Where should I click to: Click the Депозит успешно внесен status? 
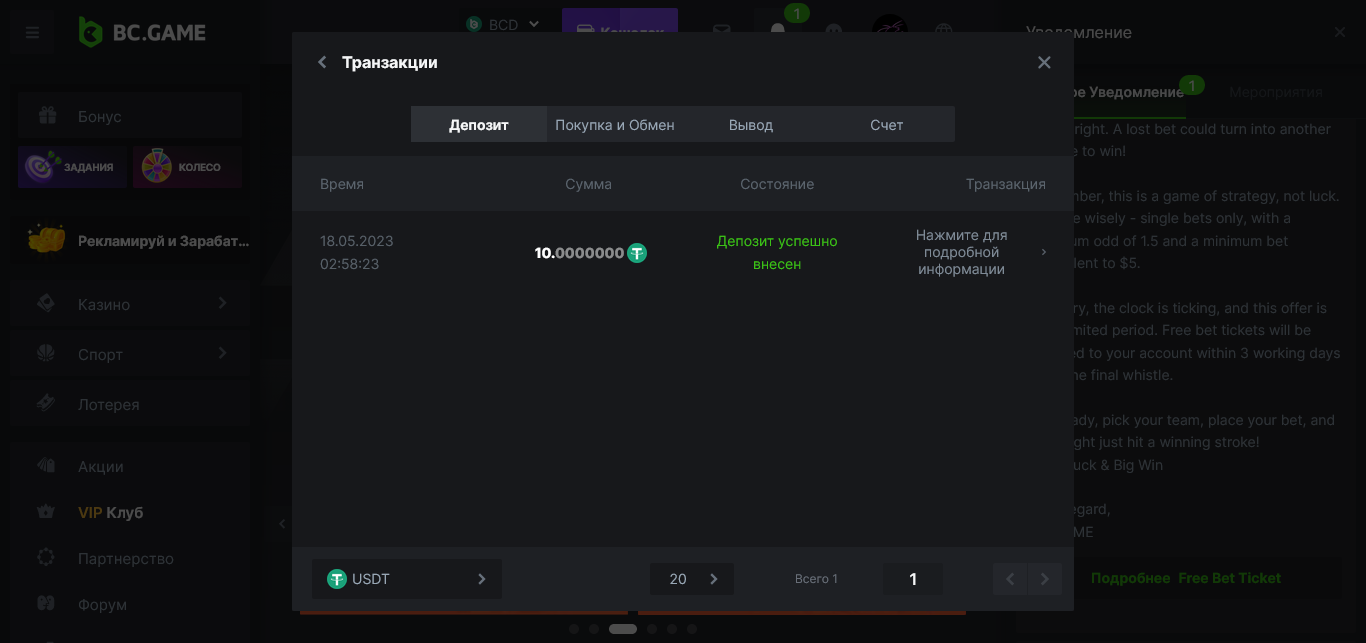coord(777,252)
